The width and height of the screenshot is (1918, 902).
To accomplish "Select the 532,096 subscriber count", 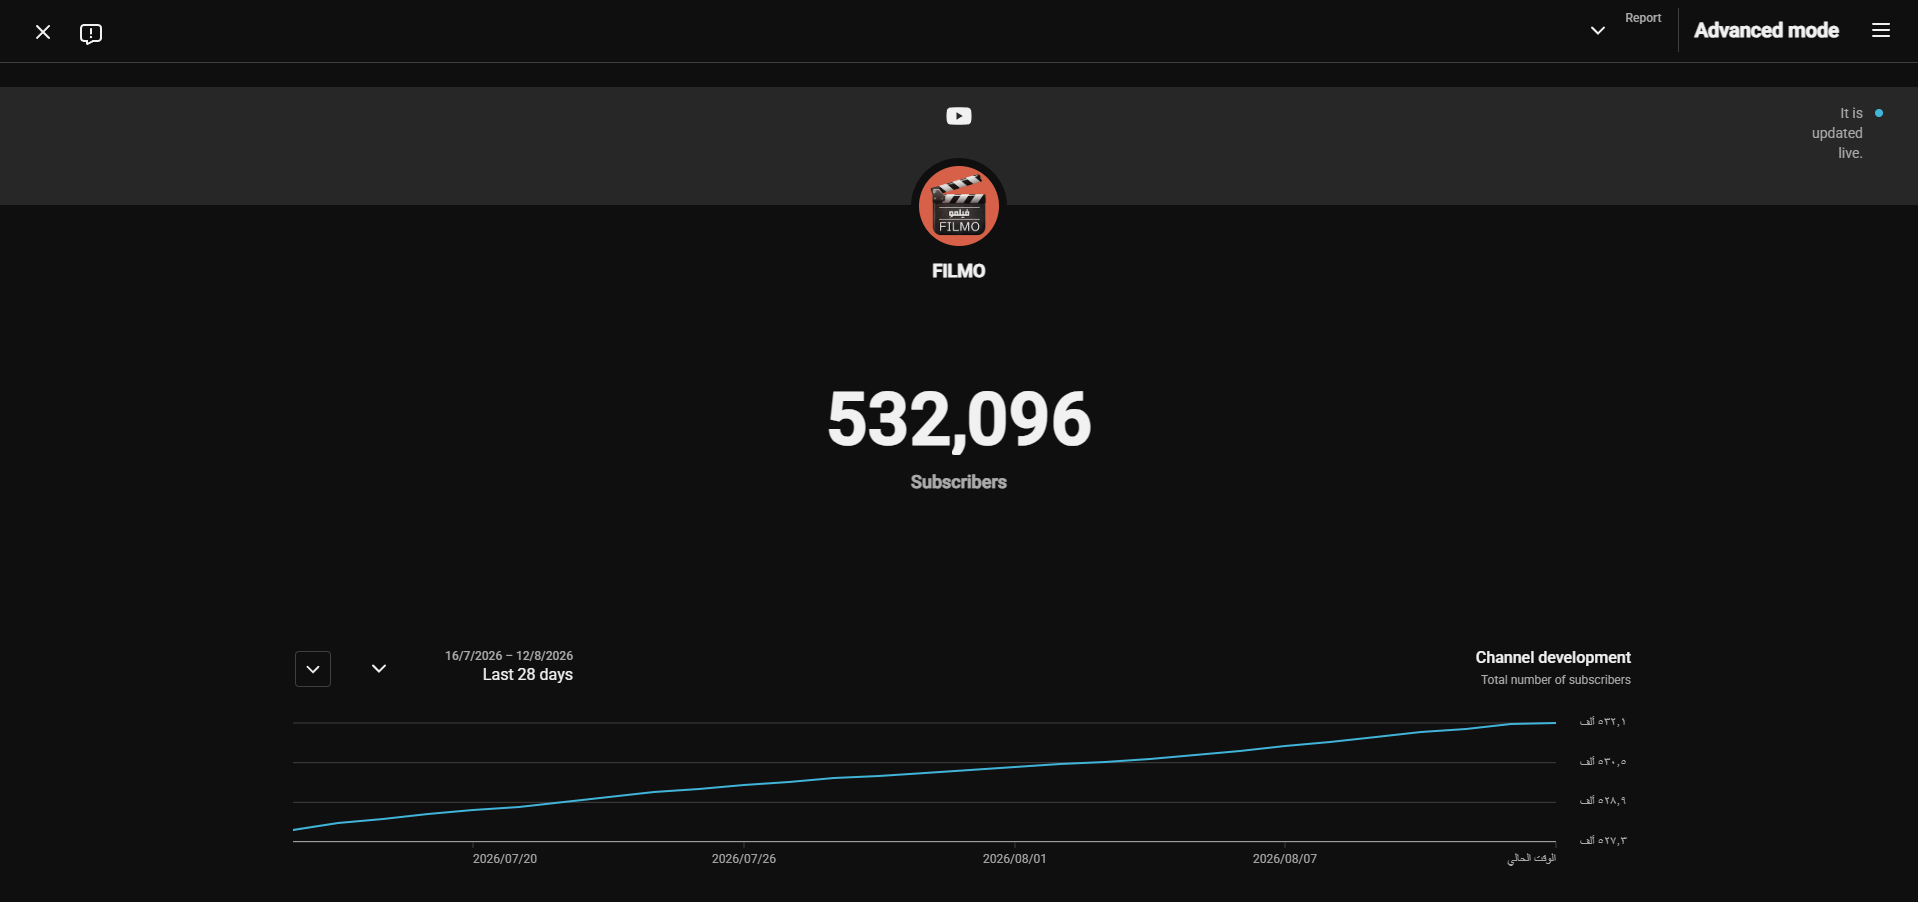I will 959,419.
